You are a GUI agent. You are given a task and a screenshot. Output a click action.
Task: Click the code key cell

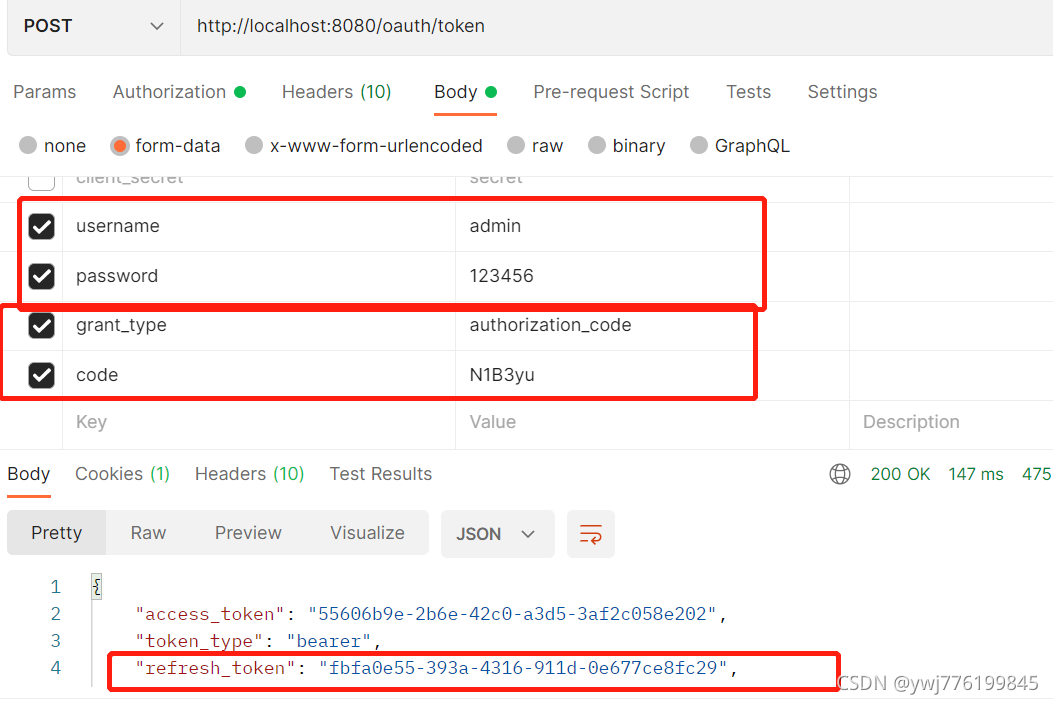tap(259, 375)
